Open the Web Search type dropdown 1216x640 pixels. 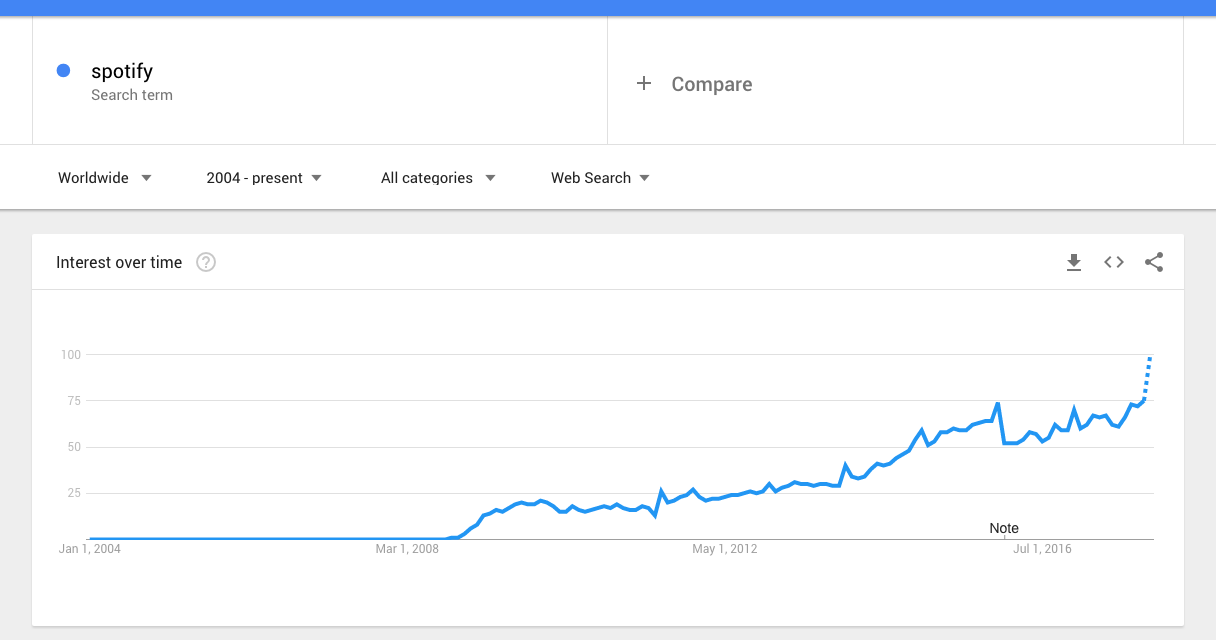[600, 178]
